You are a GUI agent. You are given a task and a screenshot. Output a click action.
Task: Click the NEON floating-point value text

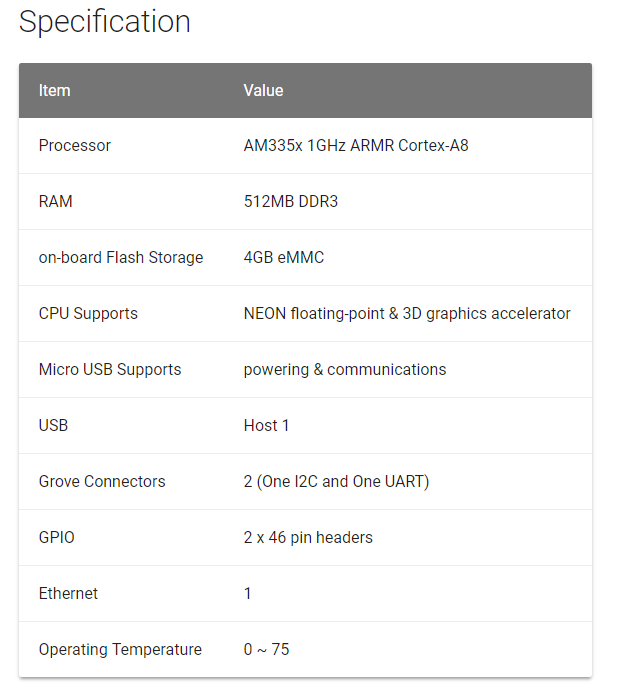pos(407,313)
